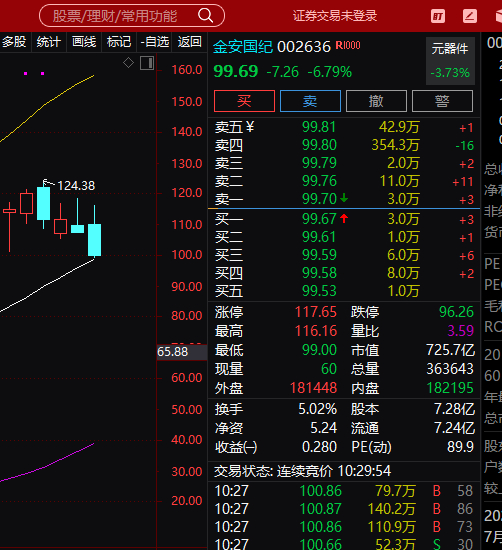Screen dimensions: 502x550
Task: Click sell-four price 99.80
Action: pyautogui.click(x=319, y=145)
